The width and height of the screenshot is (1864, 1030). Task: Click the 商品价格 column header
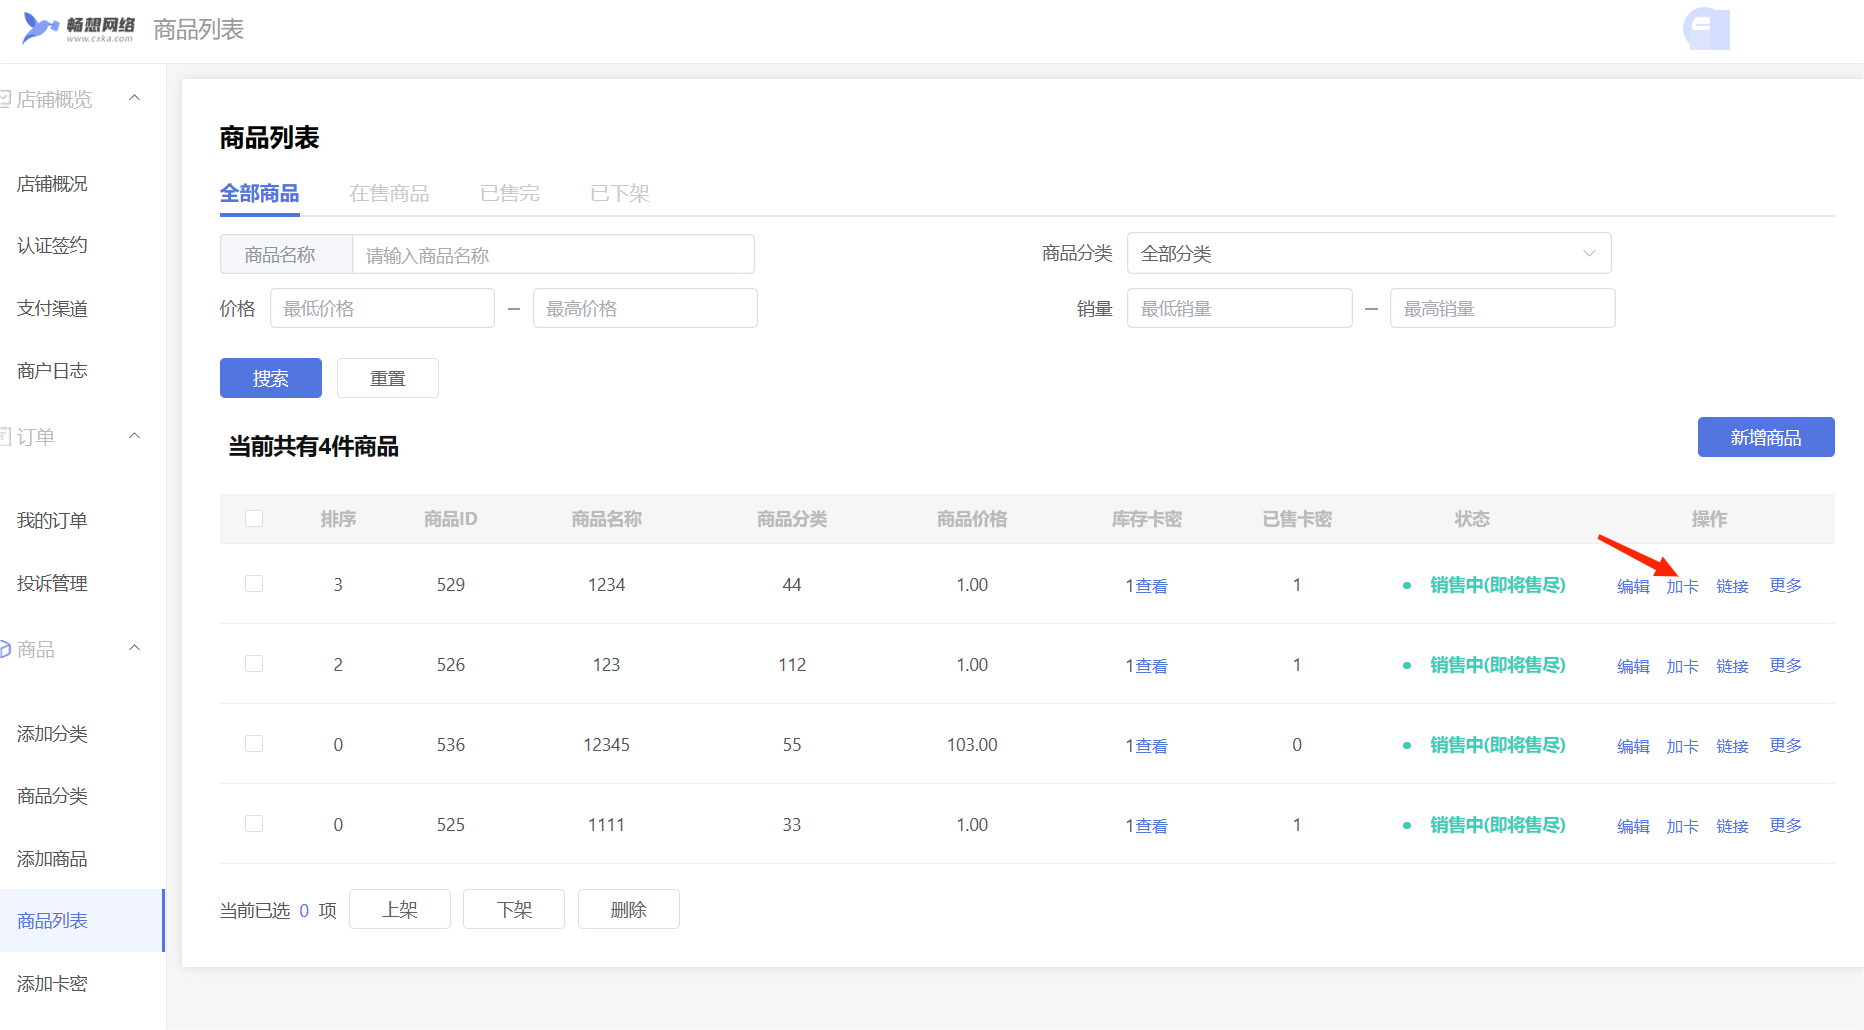[972, 519]
